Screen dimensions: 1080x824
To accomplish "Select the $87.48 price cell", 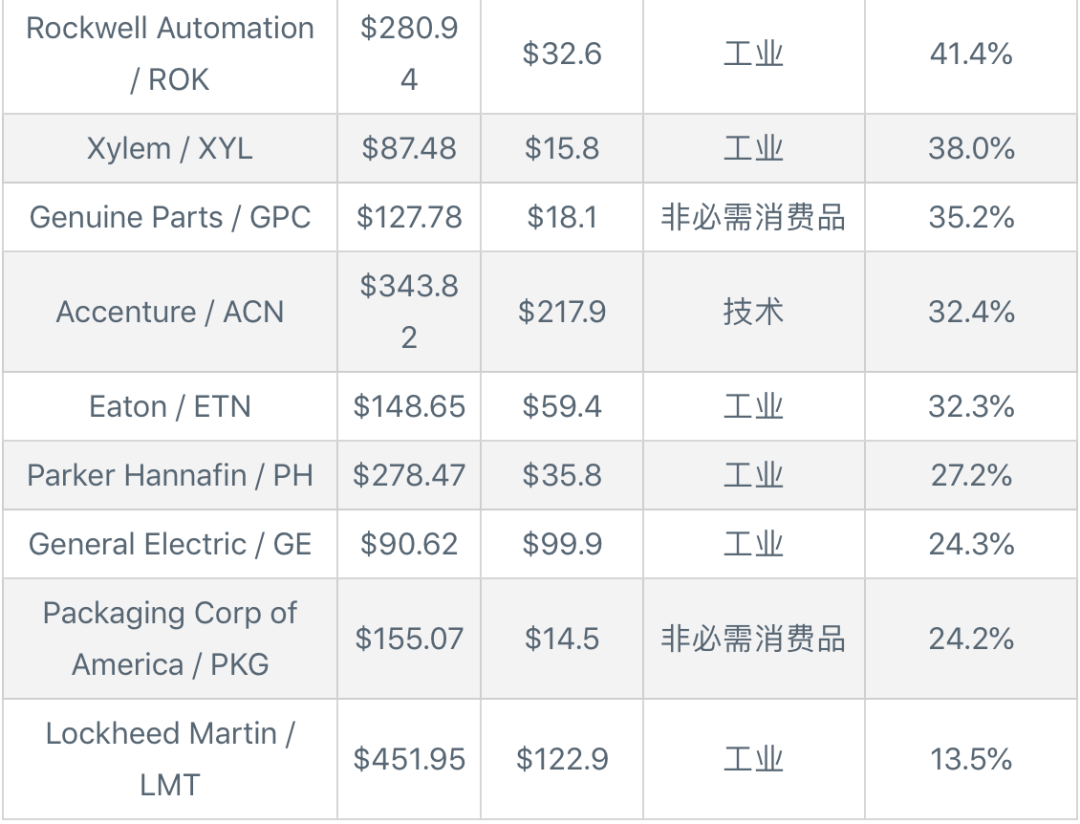I will pos(409,148).
